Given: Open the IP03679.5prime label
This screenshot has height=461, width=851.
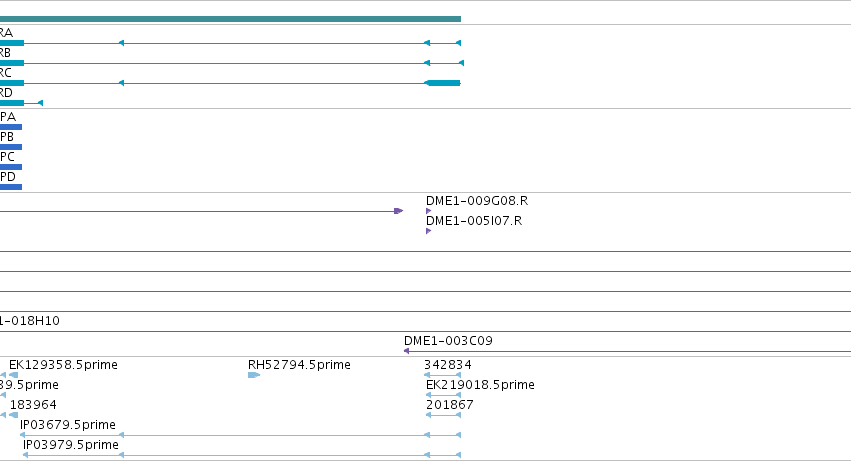Looking at the screenshot, I should point(68,425).
